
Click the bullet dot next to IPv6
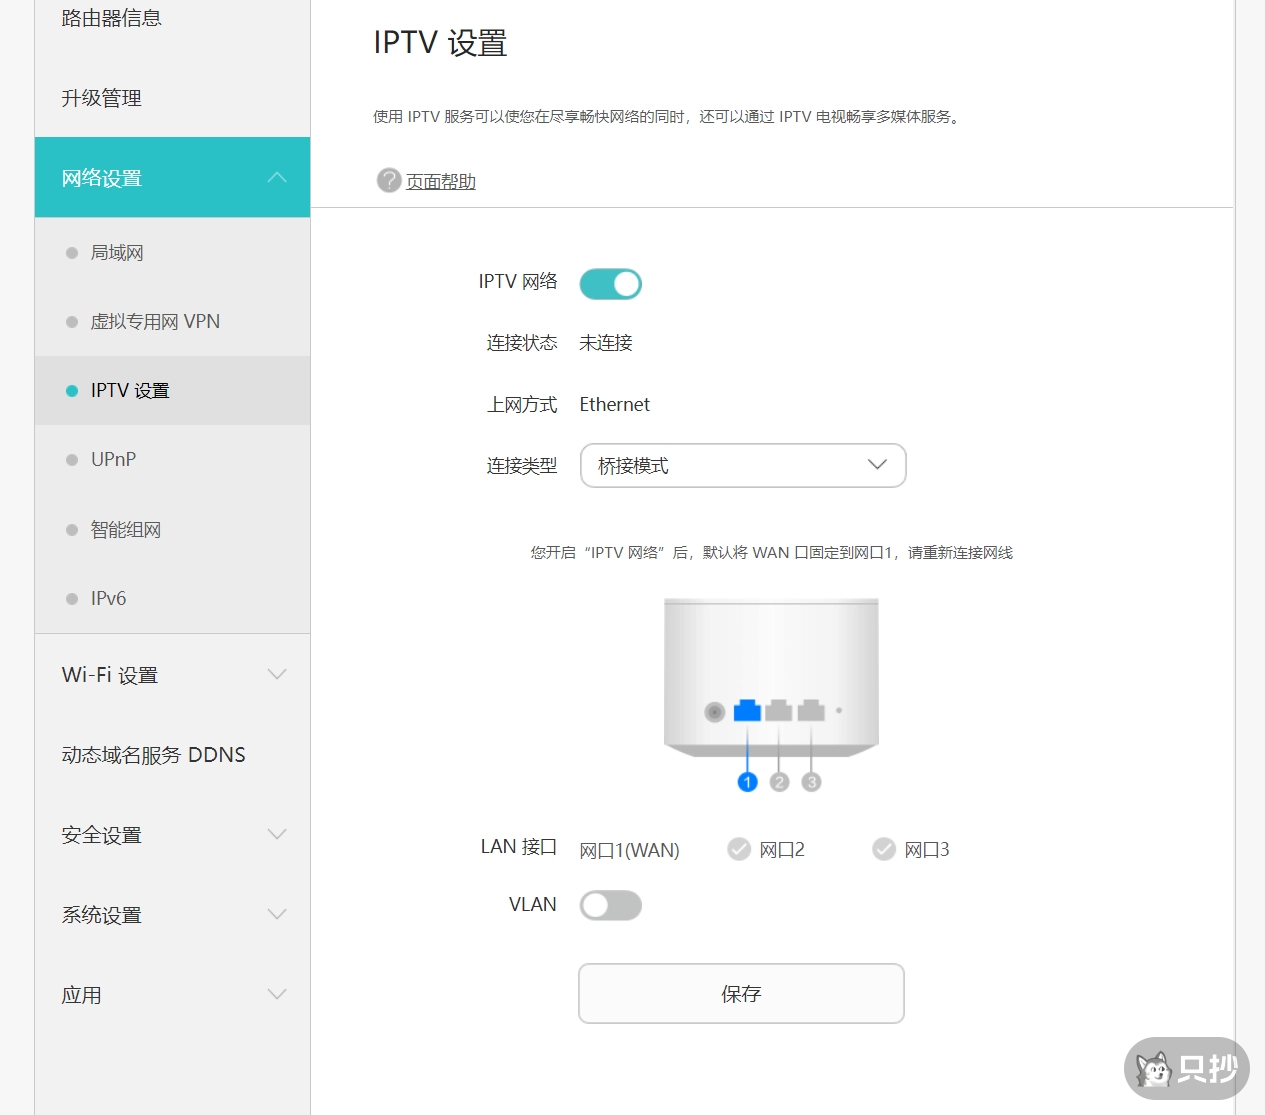click(x=70, y=598)
